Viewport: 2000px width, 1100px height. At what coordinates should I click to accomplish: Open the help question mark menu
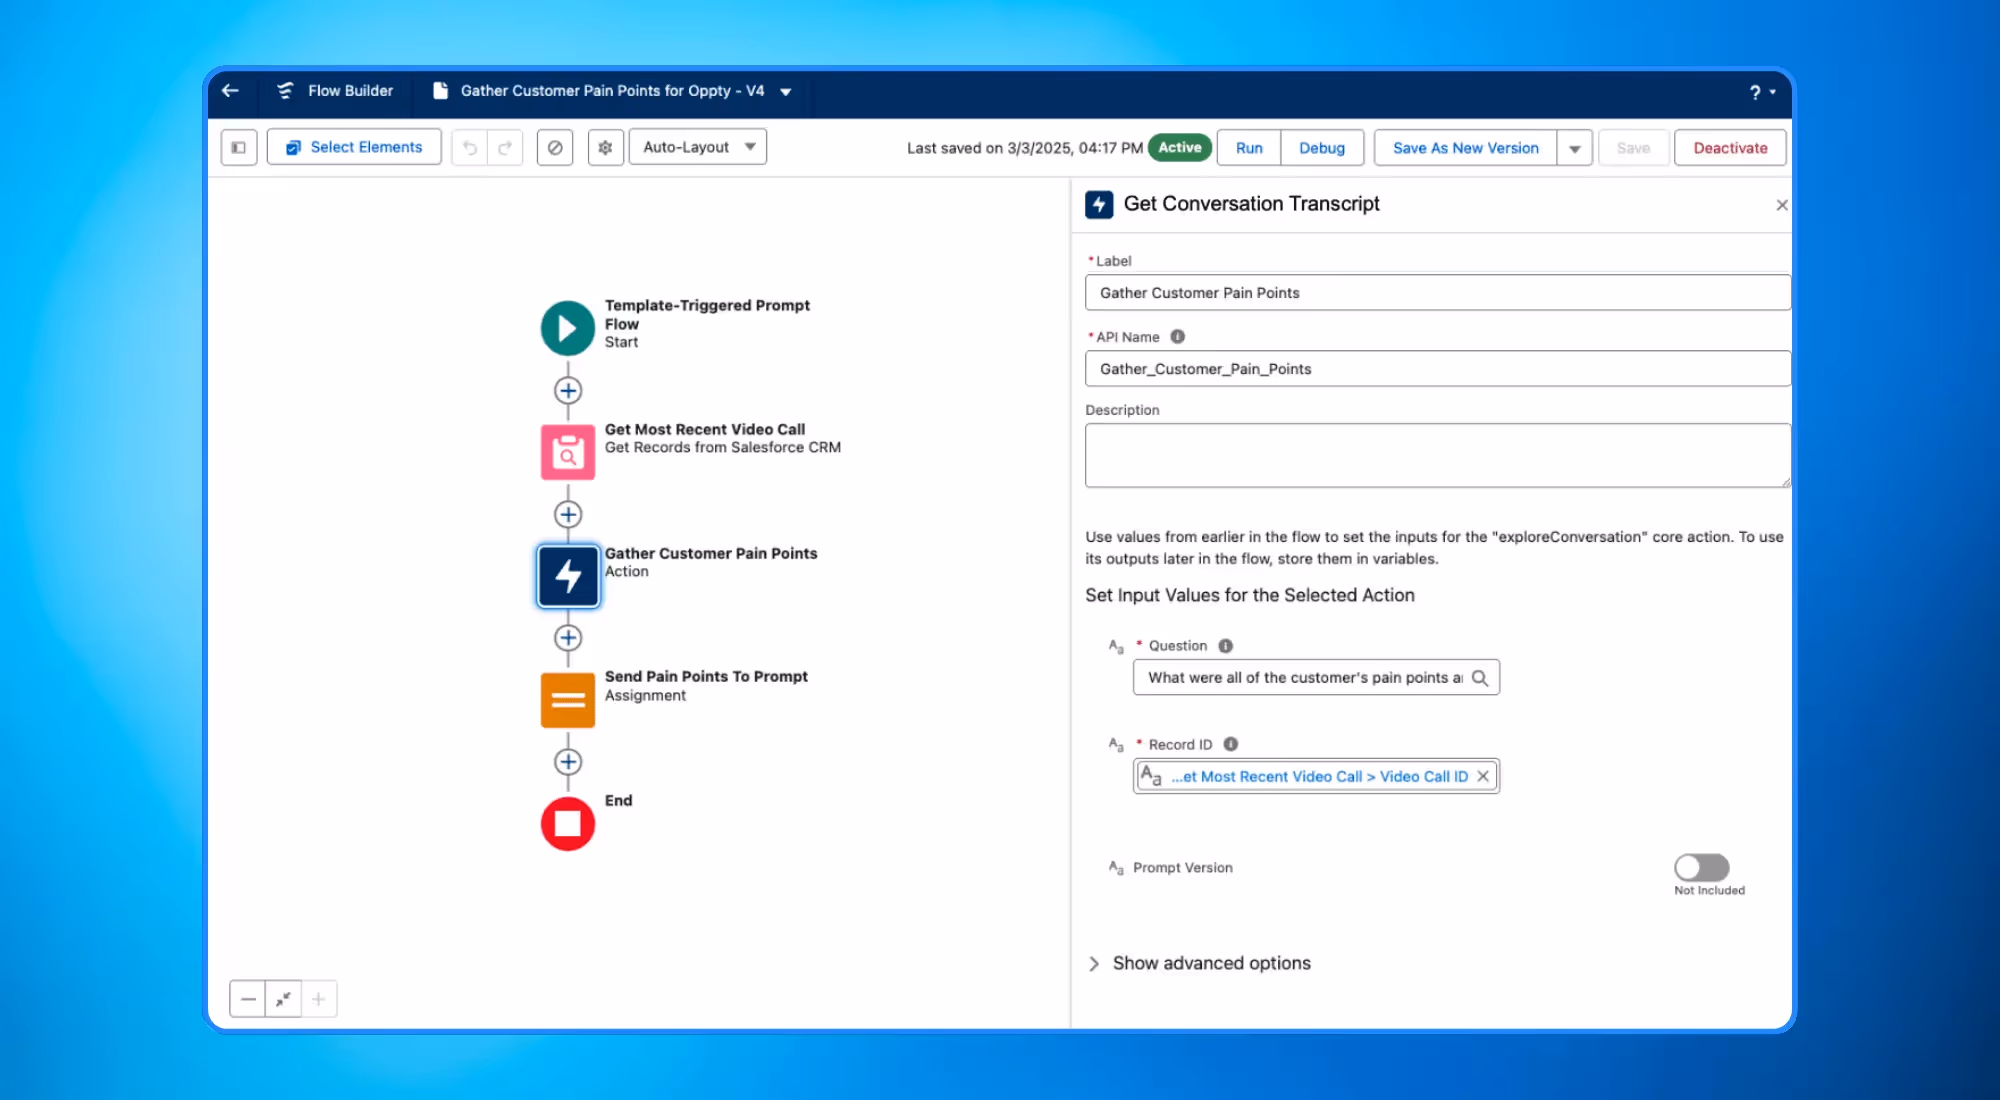(x=1761, y=92)
